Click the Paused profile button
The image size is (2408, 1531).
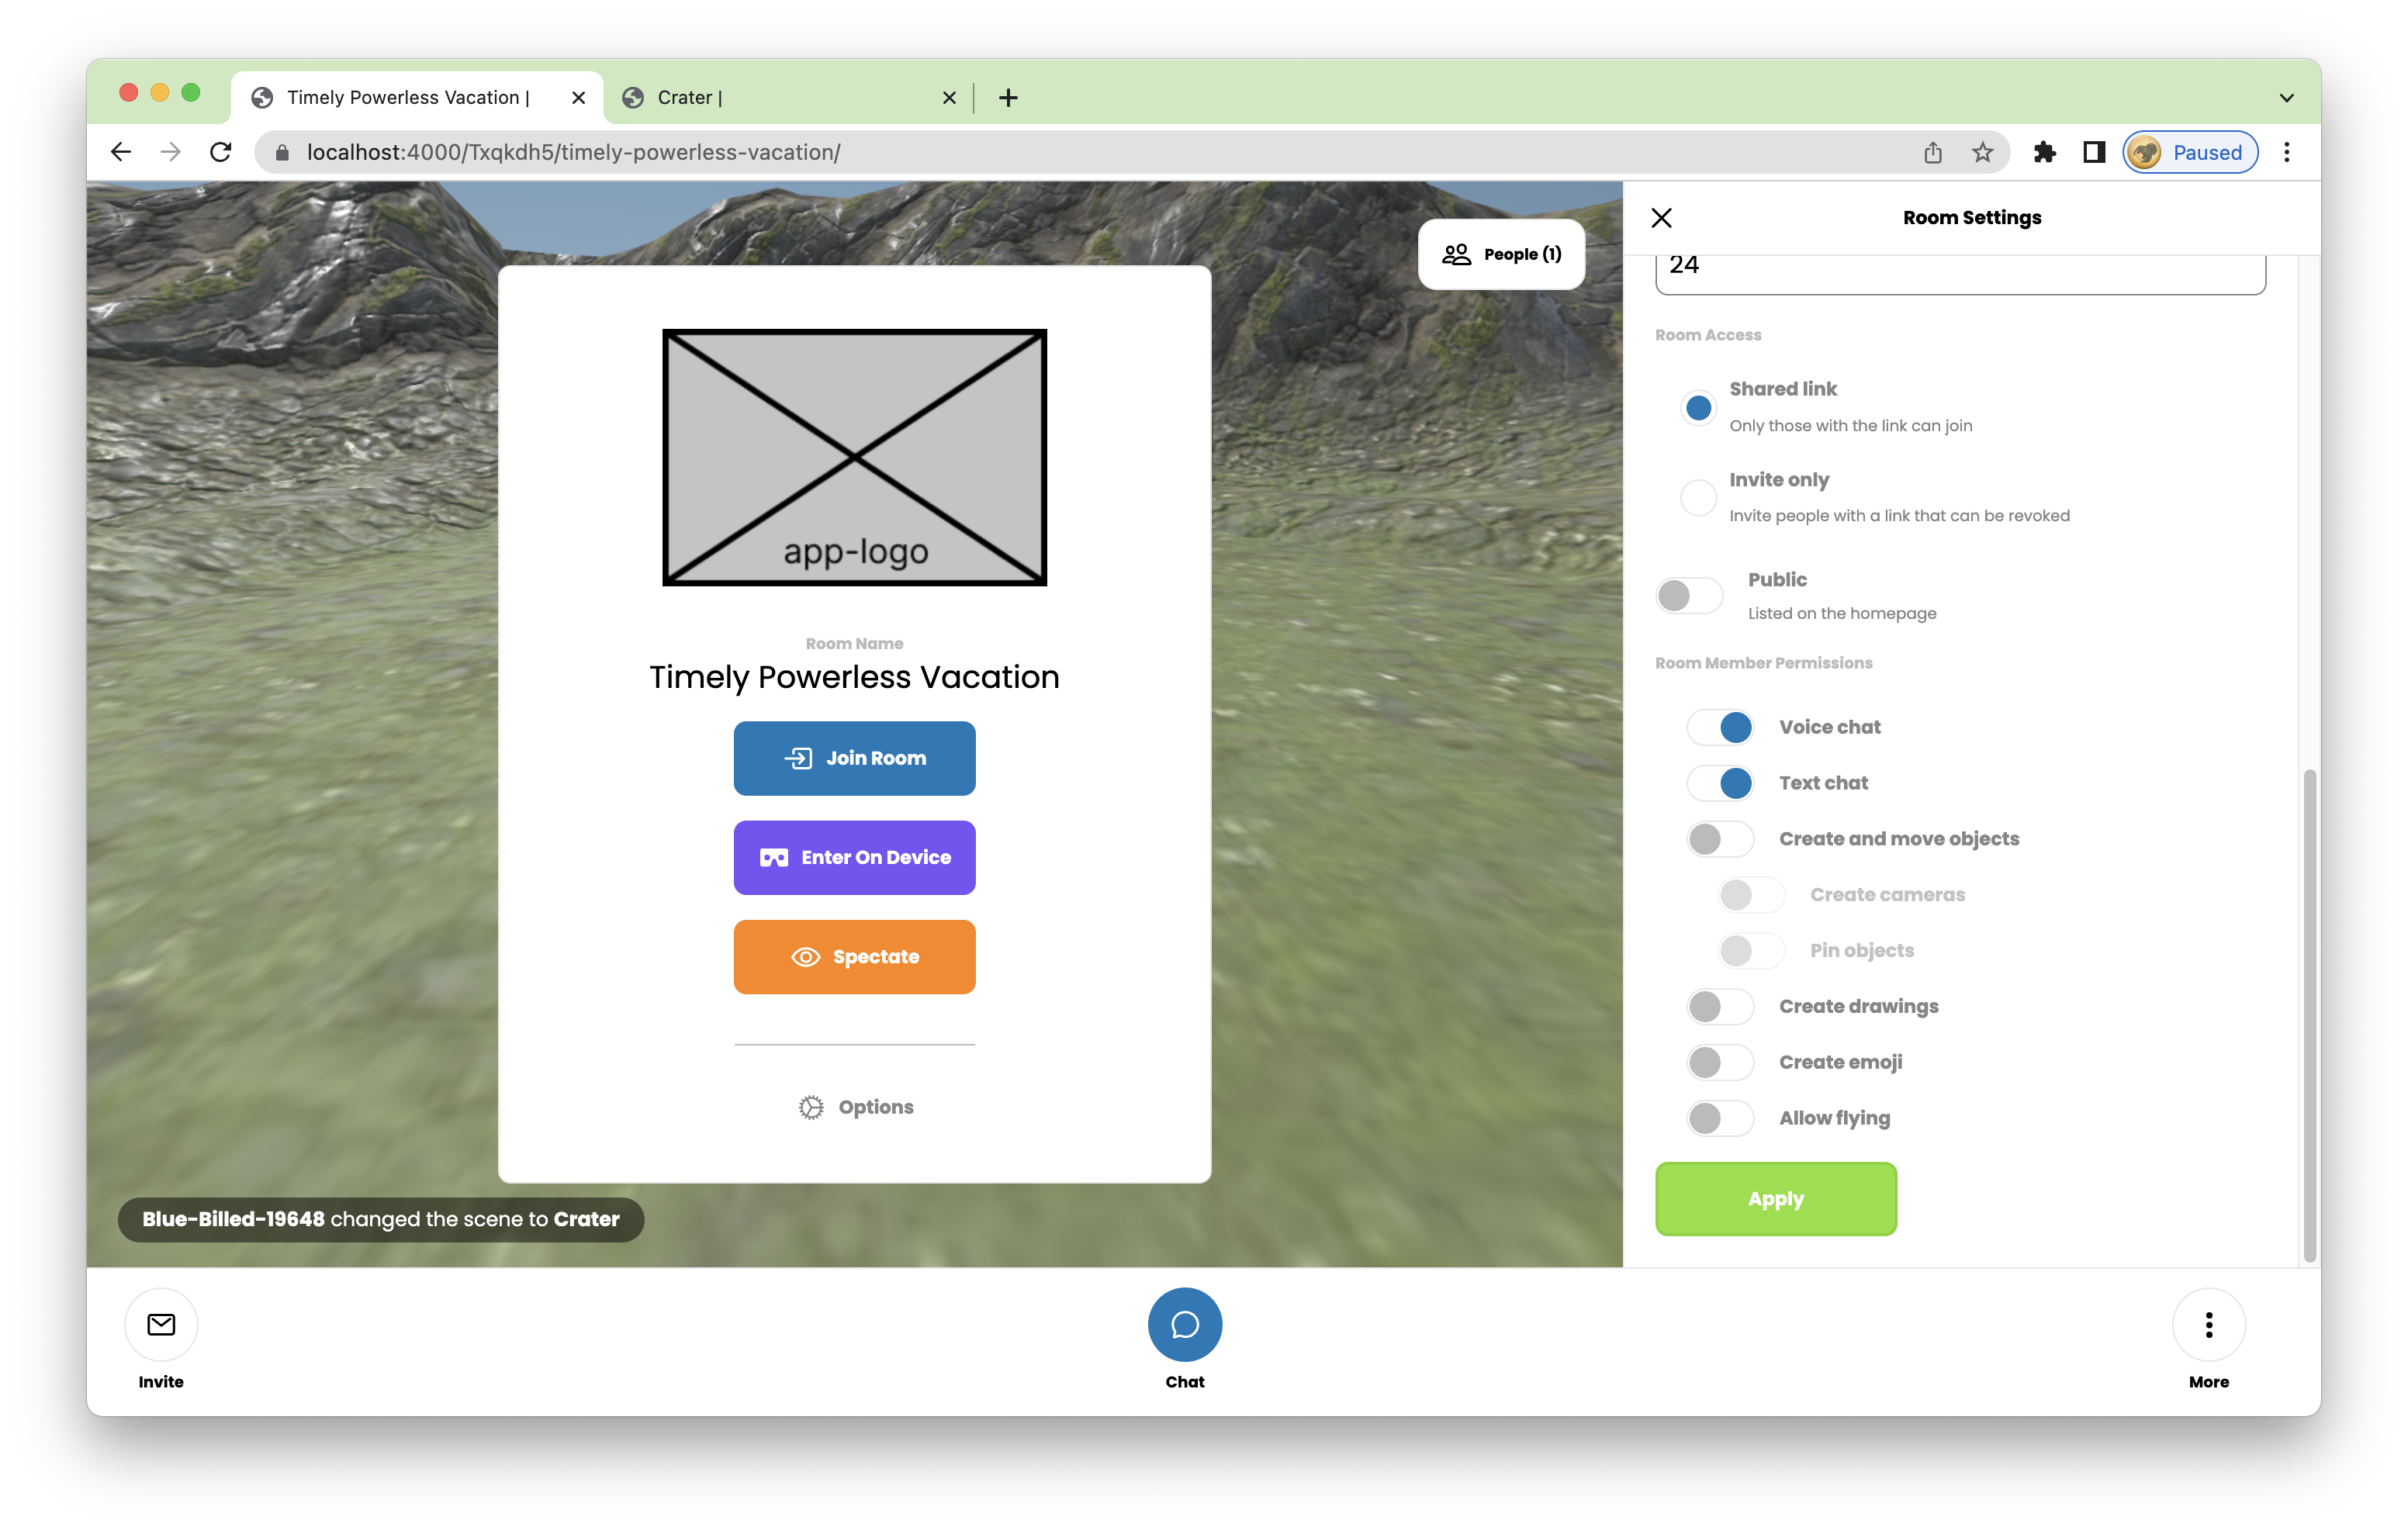coord(2189,152)
